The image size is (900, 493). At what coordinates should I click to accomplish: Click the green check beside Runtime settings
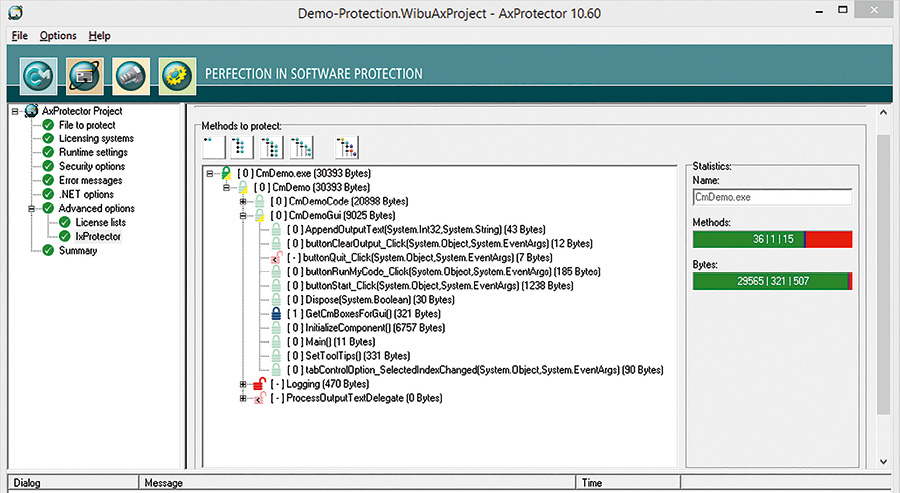(48, 152)
